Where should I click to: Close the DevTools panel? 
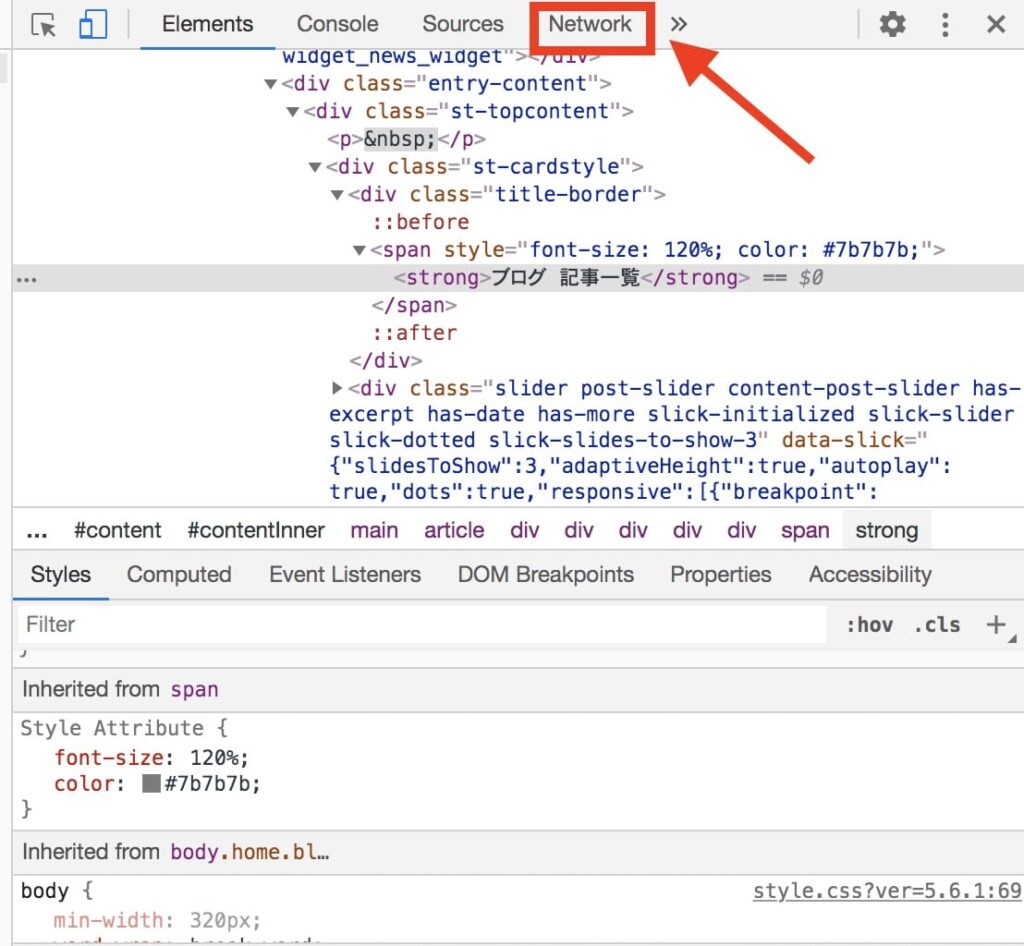point(996,25)
